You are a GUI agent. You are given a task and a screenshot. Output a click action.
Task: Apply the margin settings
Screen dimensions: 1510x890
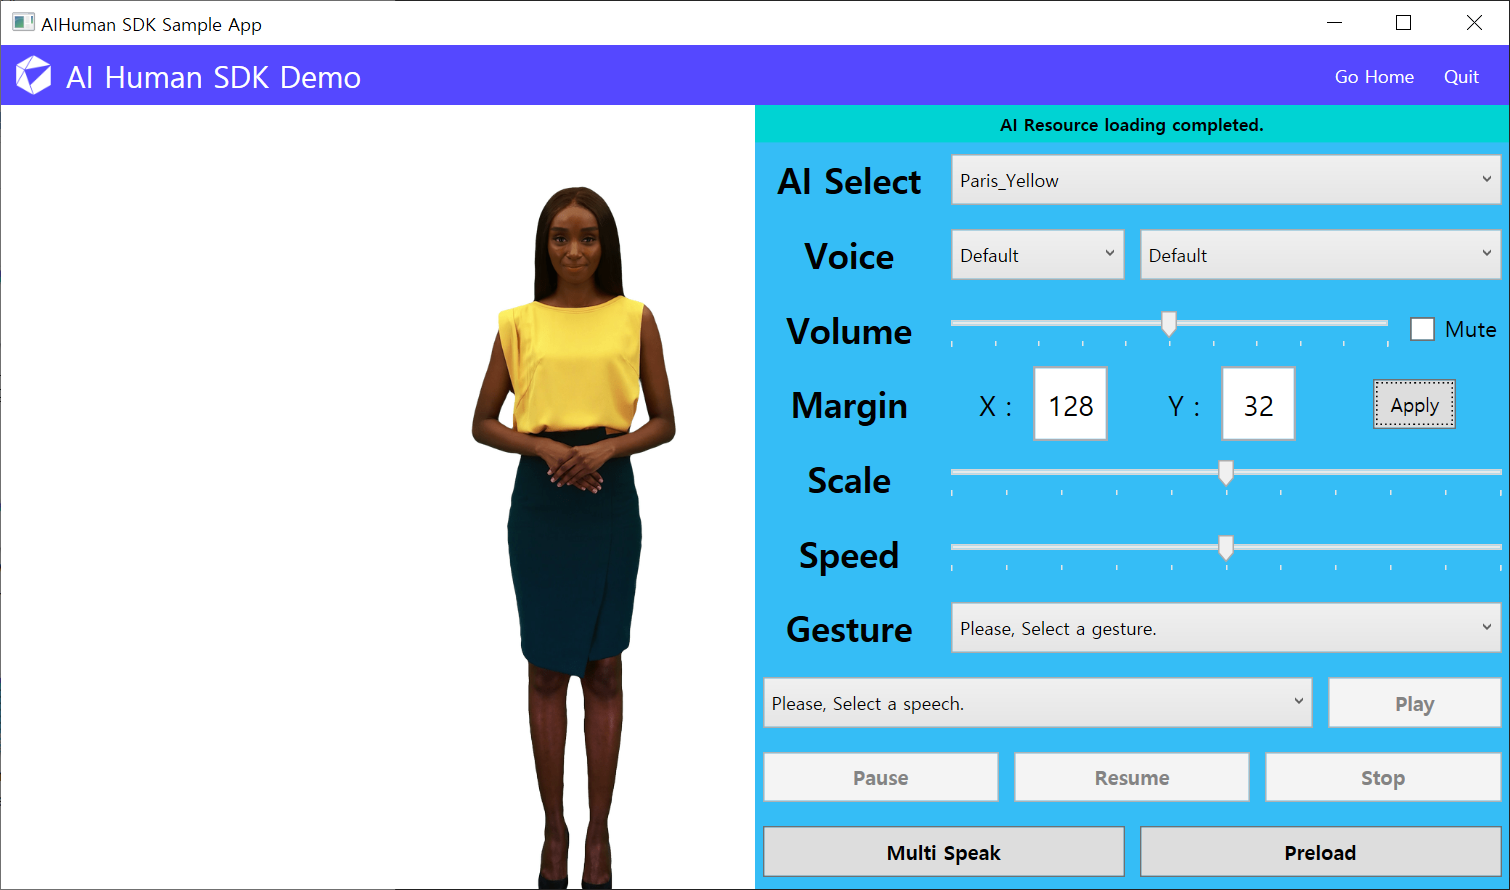(x=1414, y=405)
